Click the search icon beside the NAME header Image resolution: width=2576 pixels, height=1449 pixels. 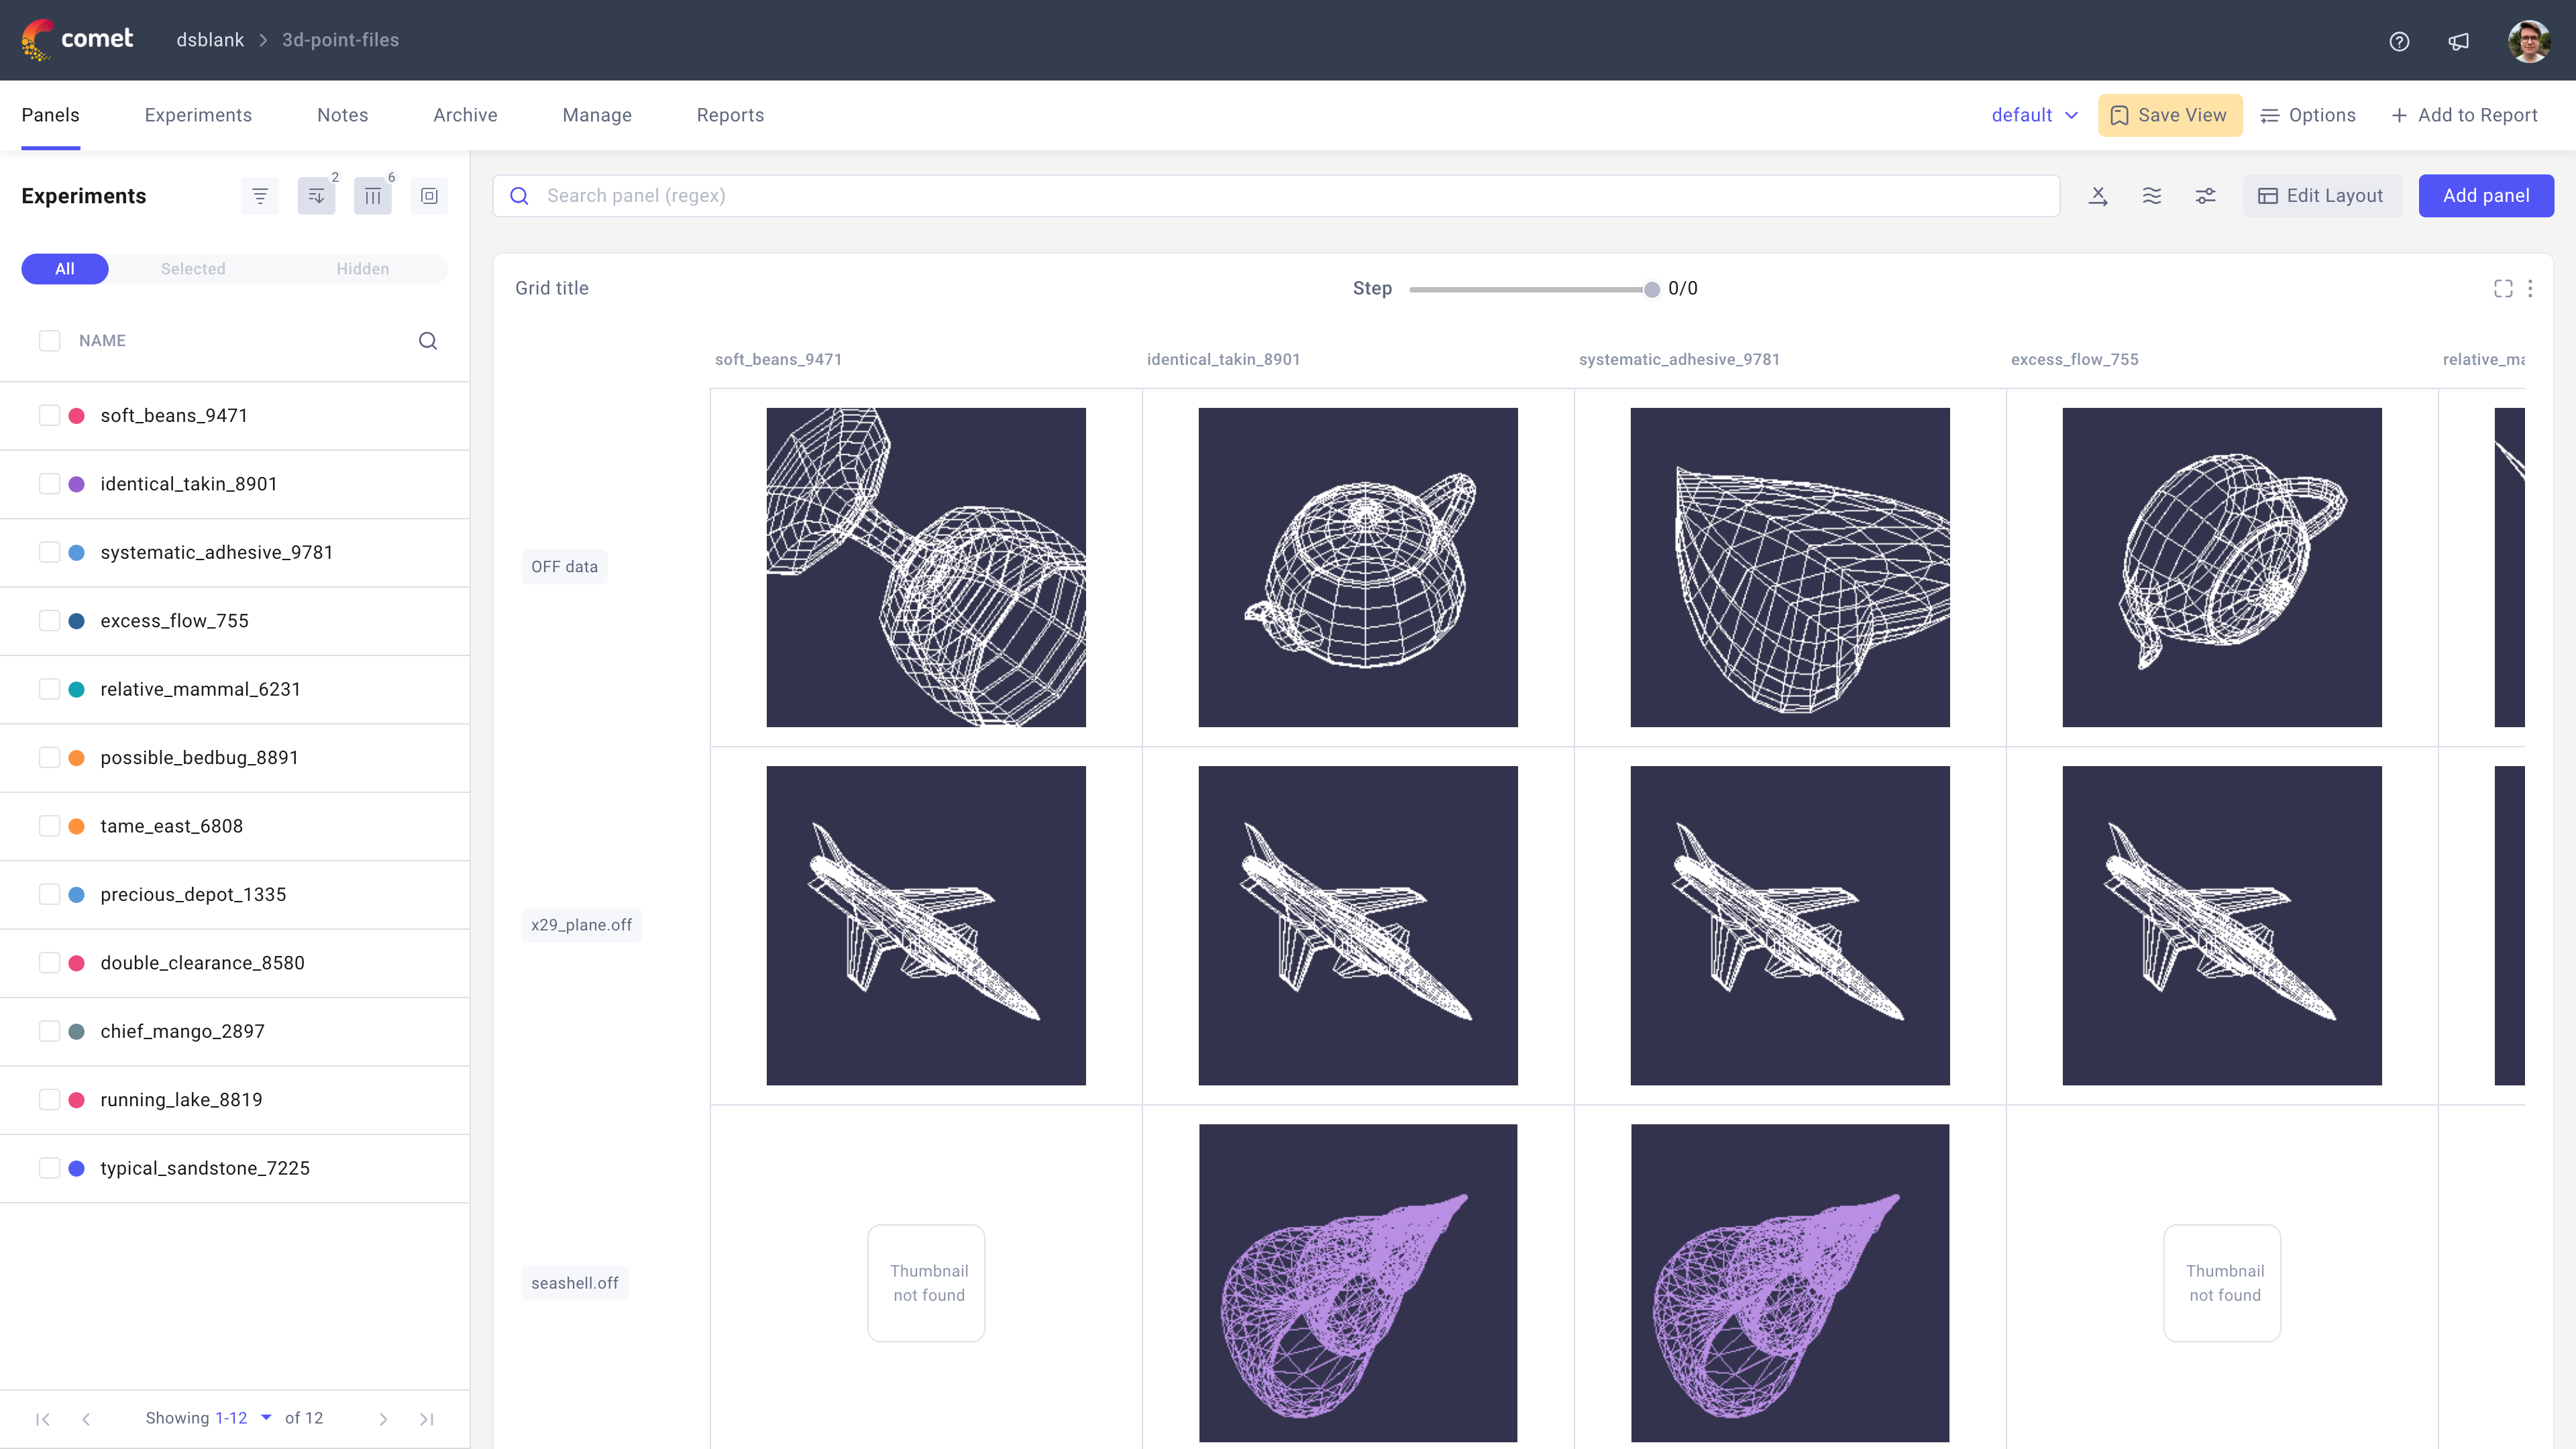coord(427,341)
